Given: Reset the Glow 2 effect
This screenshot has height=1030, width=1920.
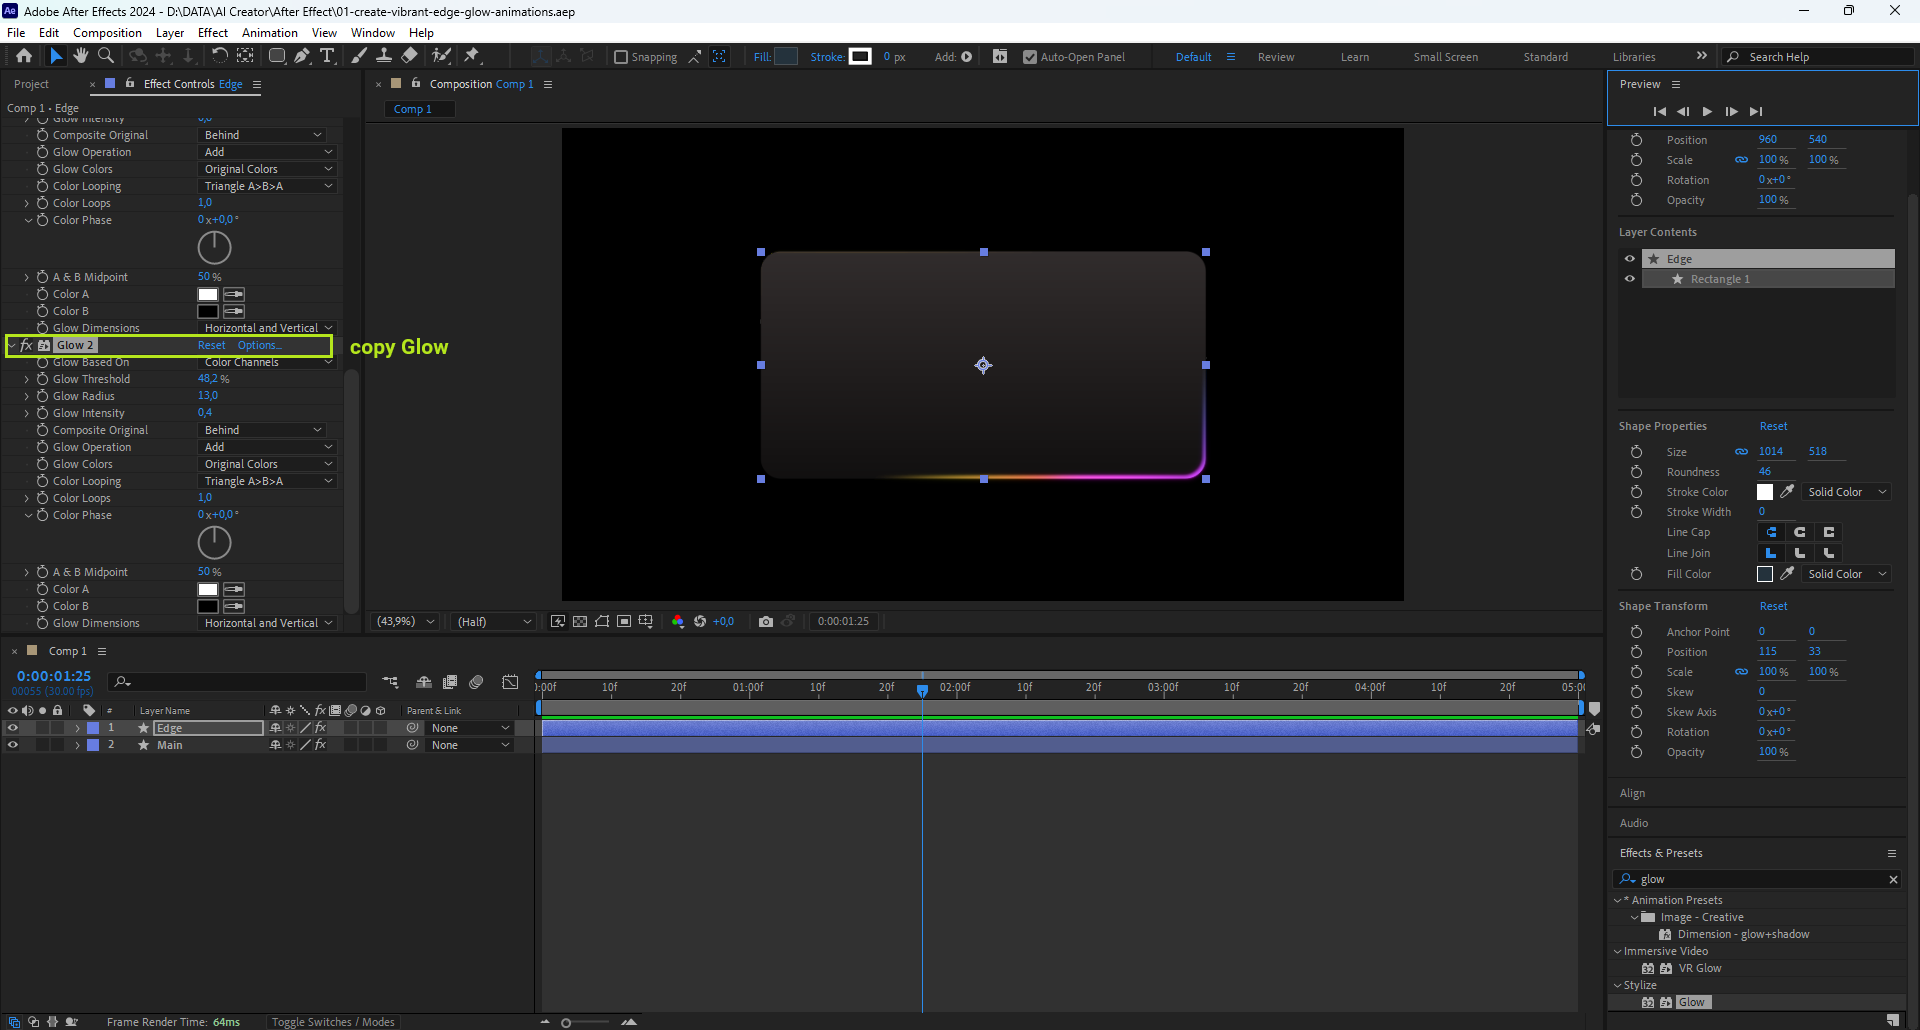Looking at the screenshot, I should pyautogui.click(x=211, y=345).
